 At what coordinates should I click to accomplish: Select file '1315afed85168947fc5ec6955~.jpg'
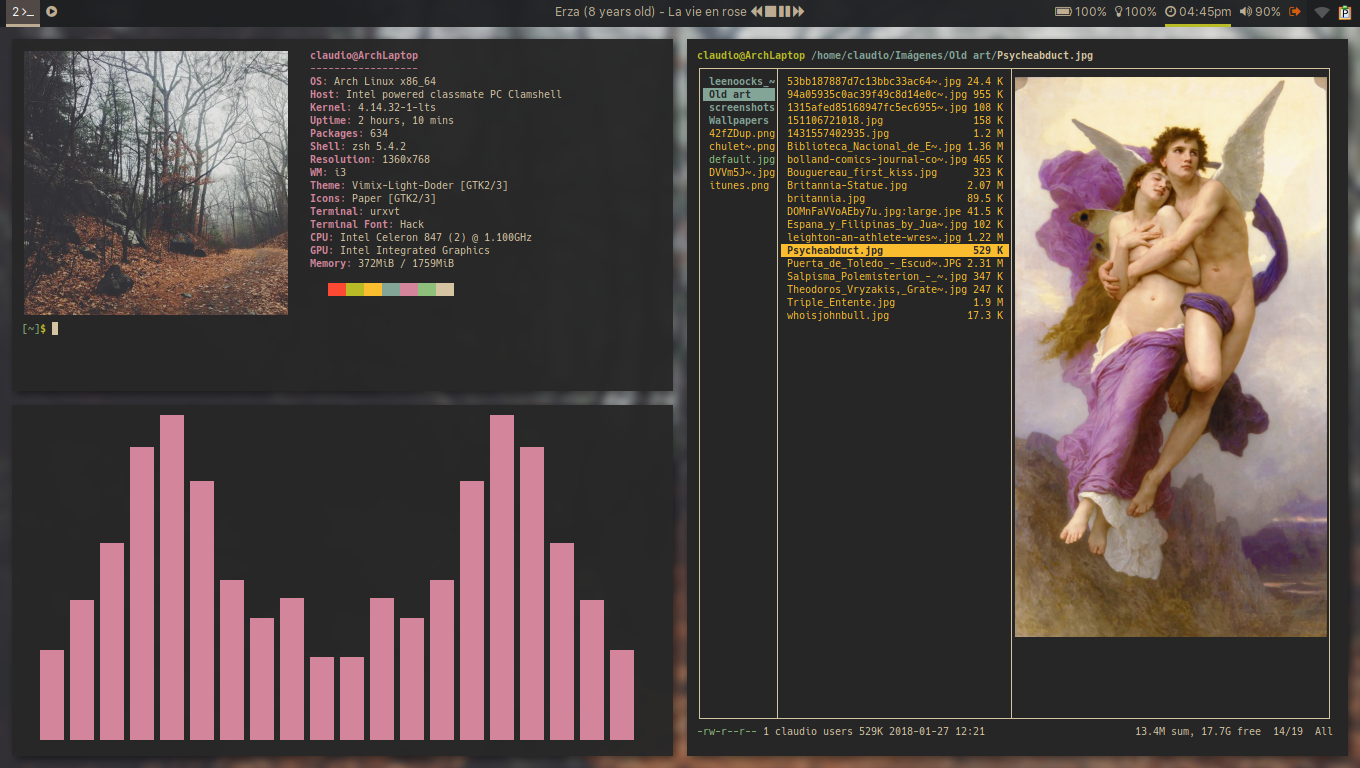(x=895, y=107)
